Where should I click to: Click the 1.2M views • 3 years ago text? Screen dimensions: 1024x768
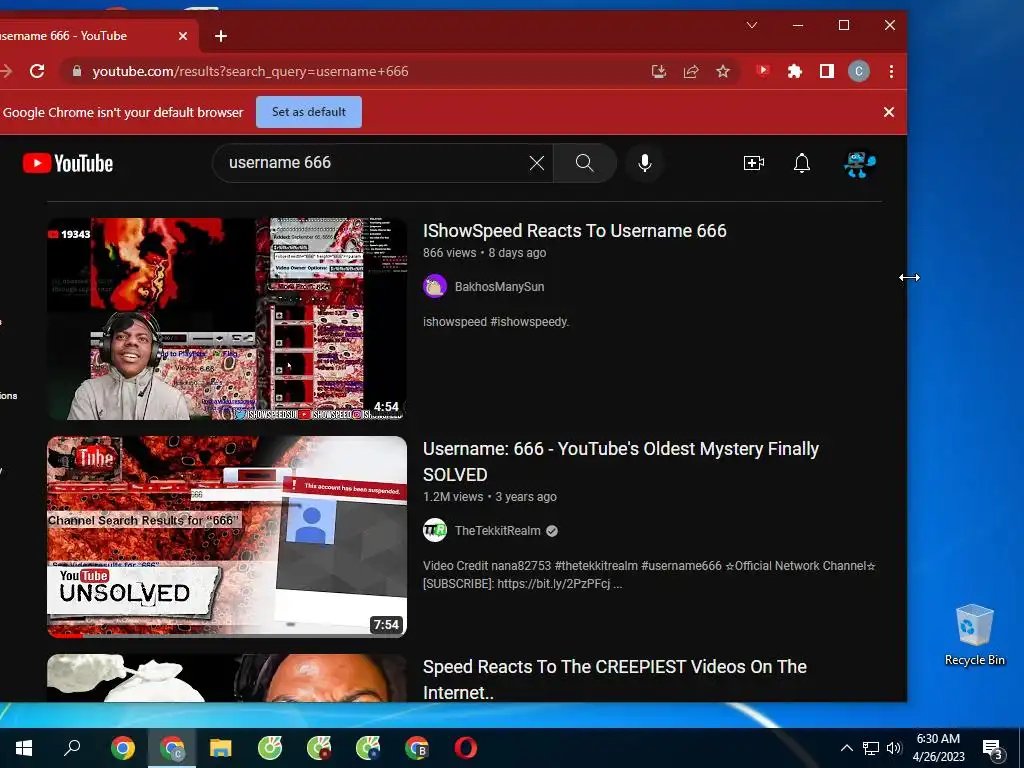pyautogui.click(x=490, y=497)
